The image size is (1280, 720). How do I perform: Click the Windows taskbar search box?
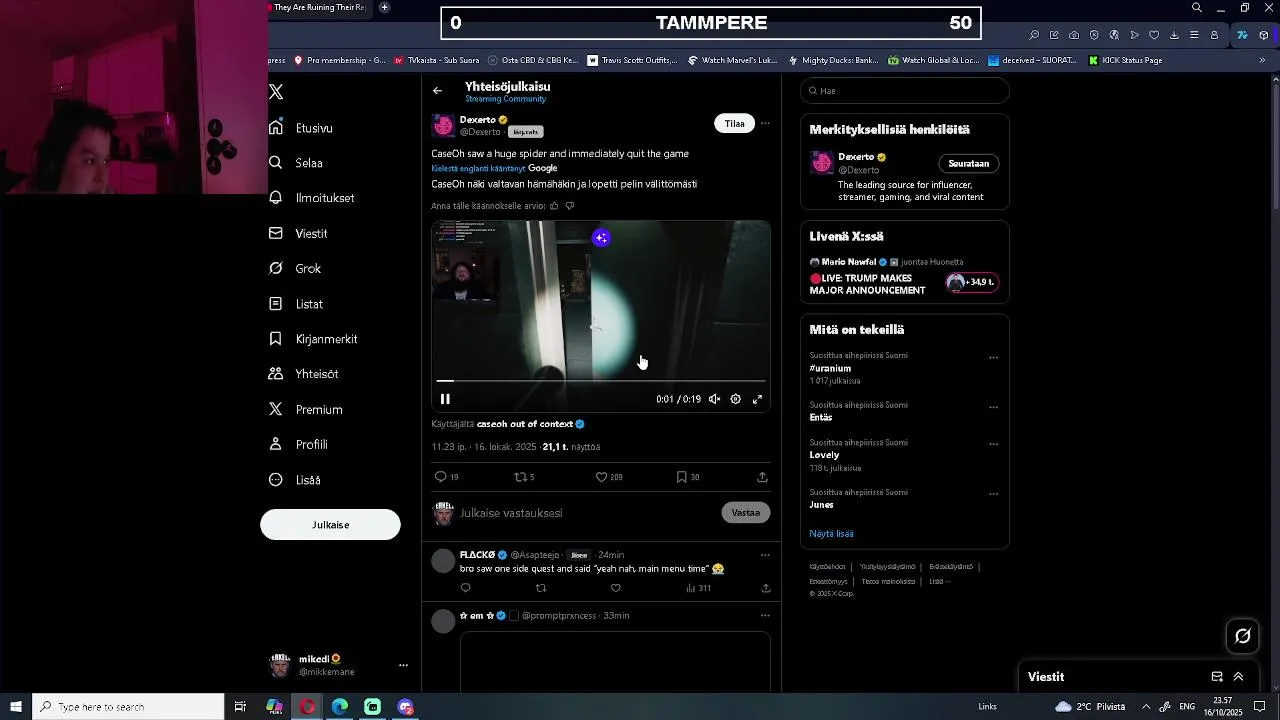[x=128, y=707]
